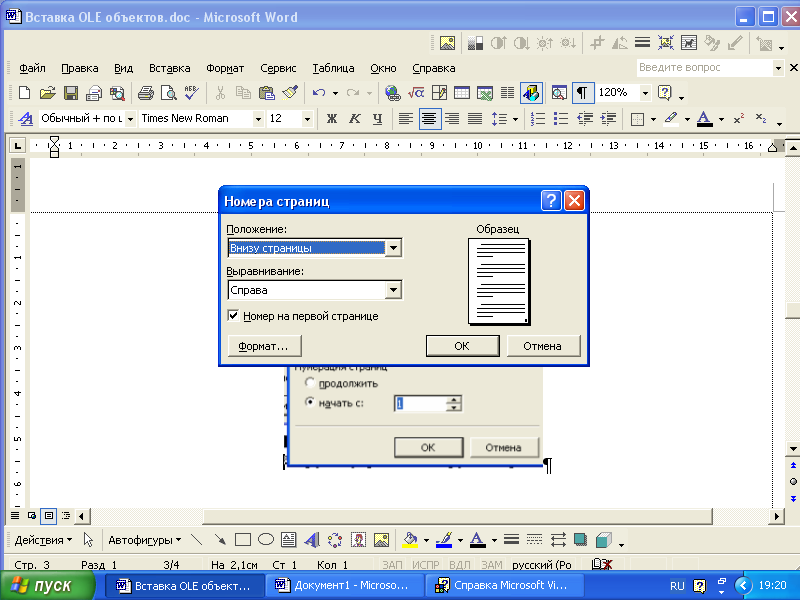
Task: Open print preview
Action: pos(168,93)
